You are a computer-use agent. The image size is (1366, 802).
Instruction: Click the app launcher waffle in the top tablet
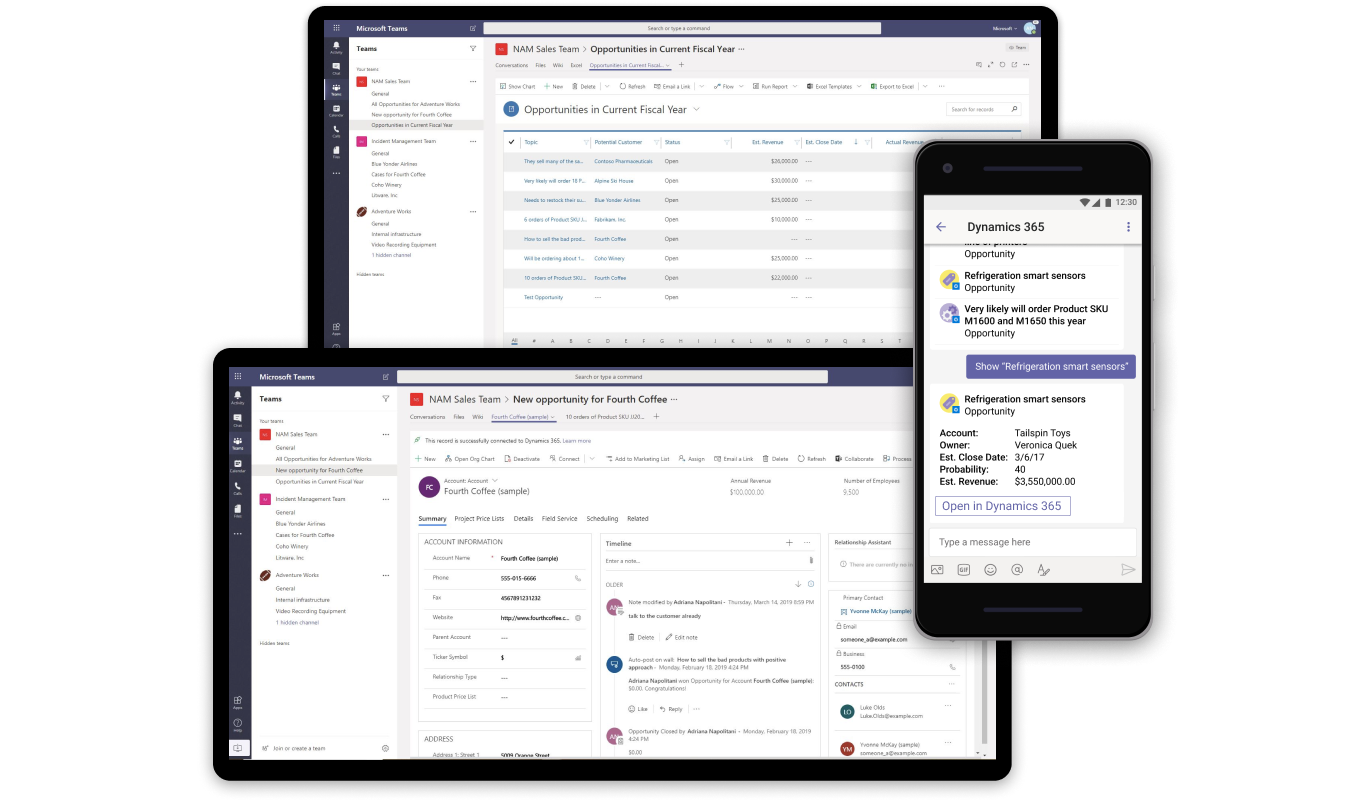336,28
